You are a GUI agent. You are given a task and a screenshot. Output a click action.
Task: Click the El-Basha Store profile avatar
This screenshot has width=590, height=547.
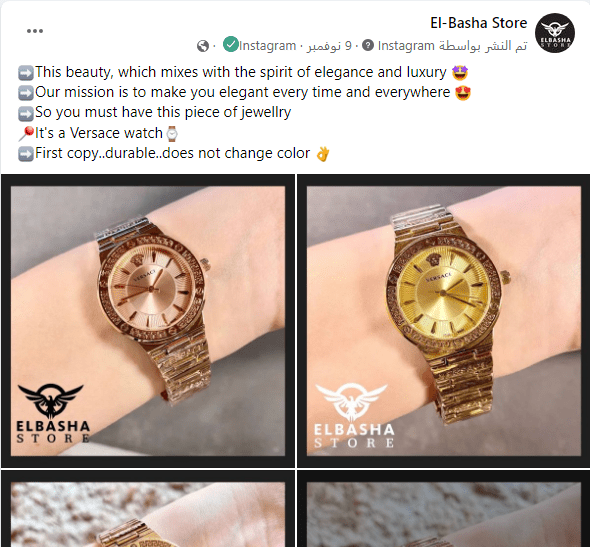click(x=555, y=33)
